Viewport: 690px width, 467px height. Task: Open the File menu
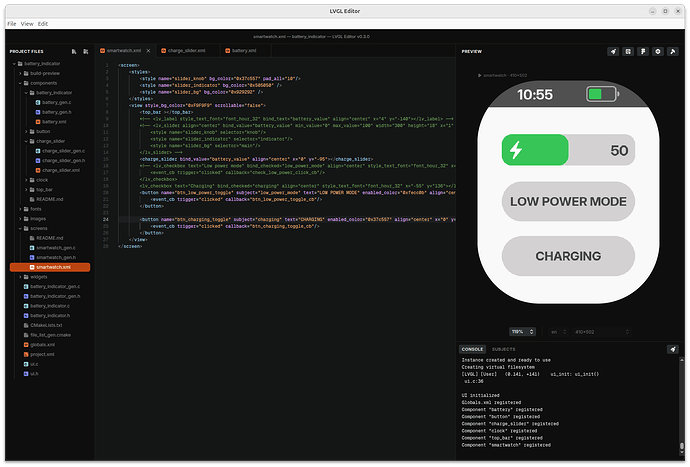point(11,22)
